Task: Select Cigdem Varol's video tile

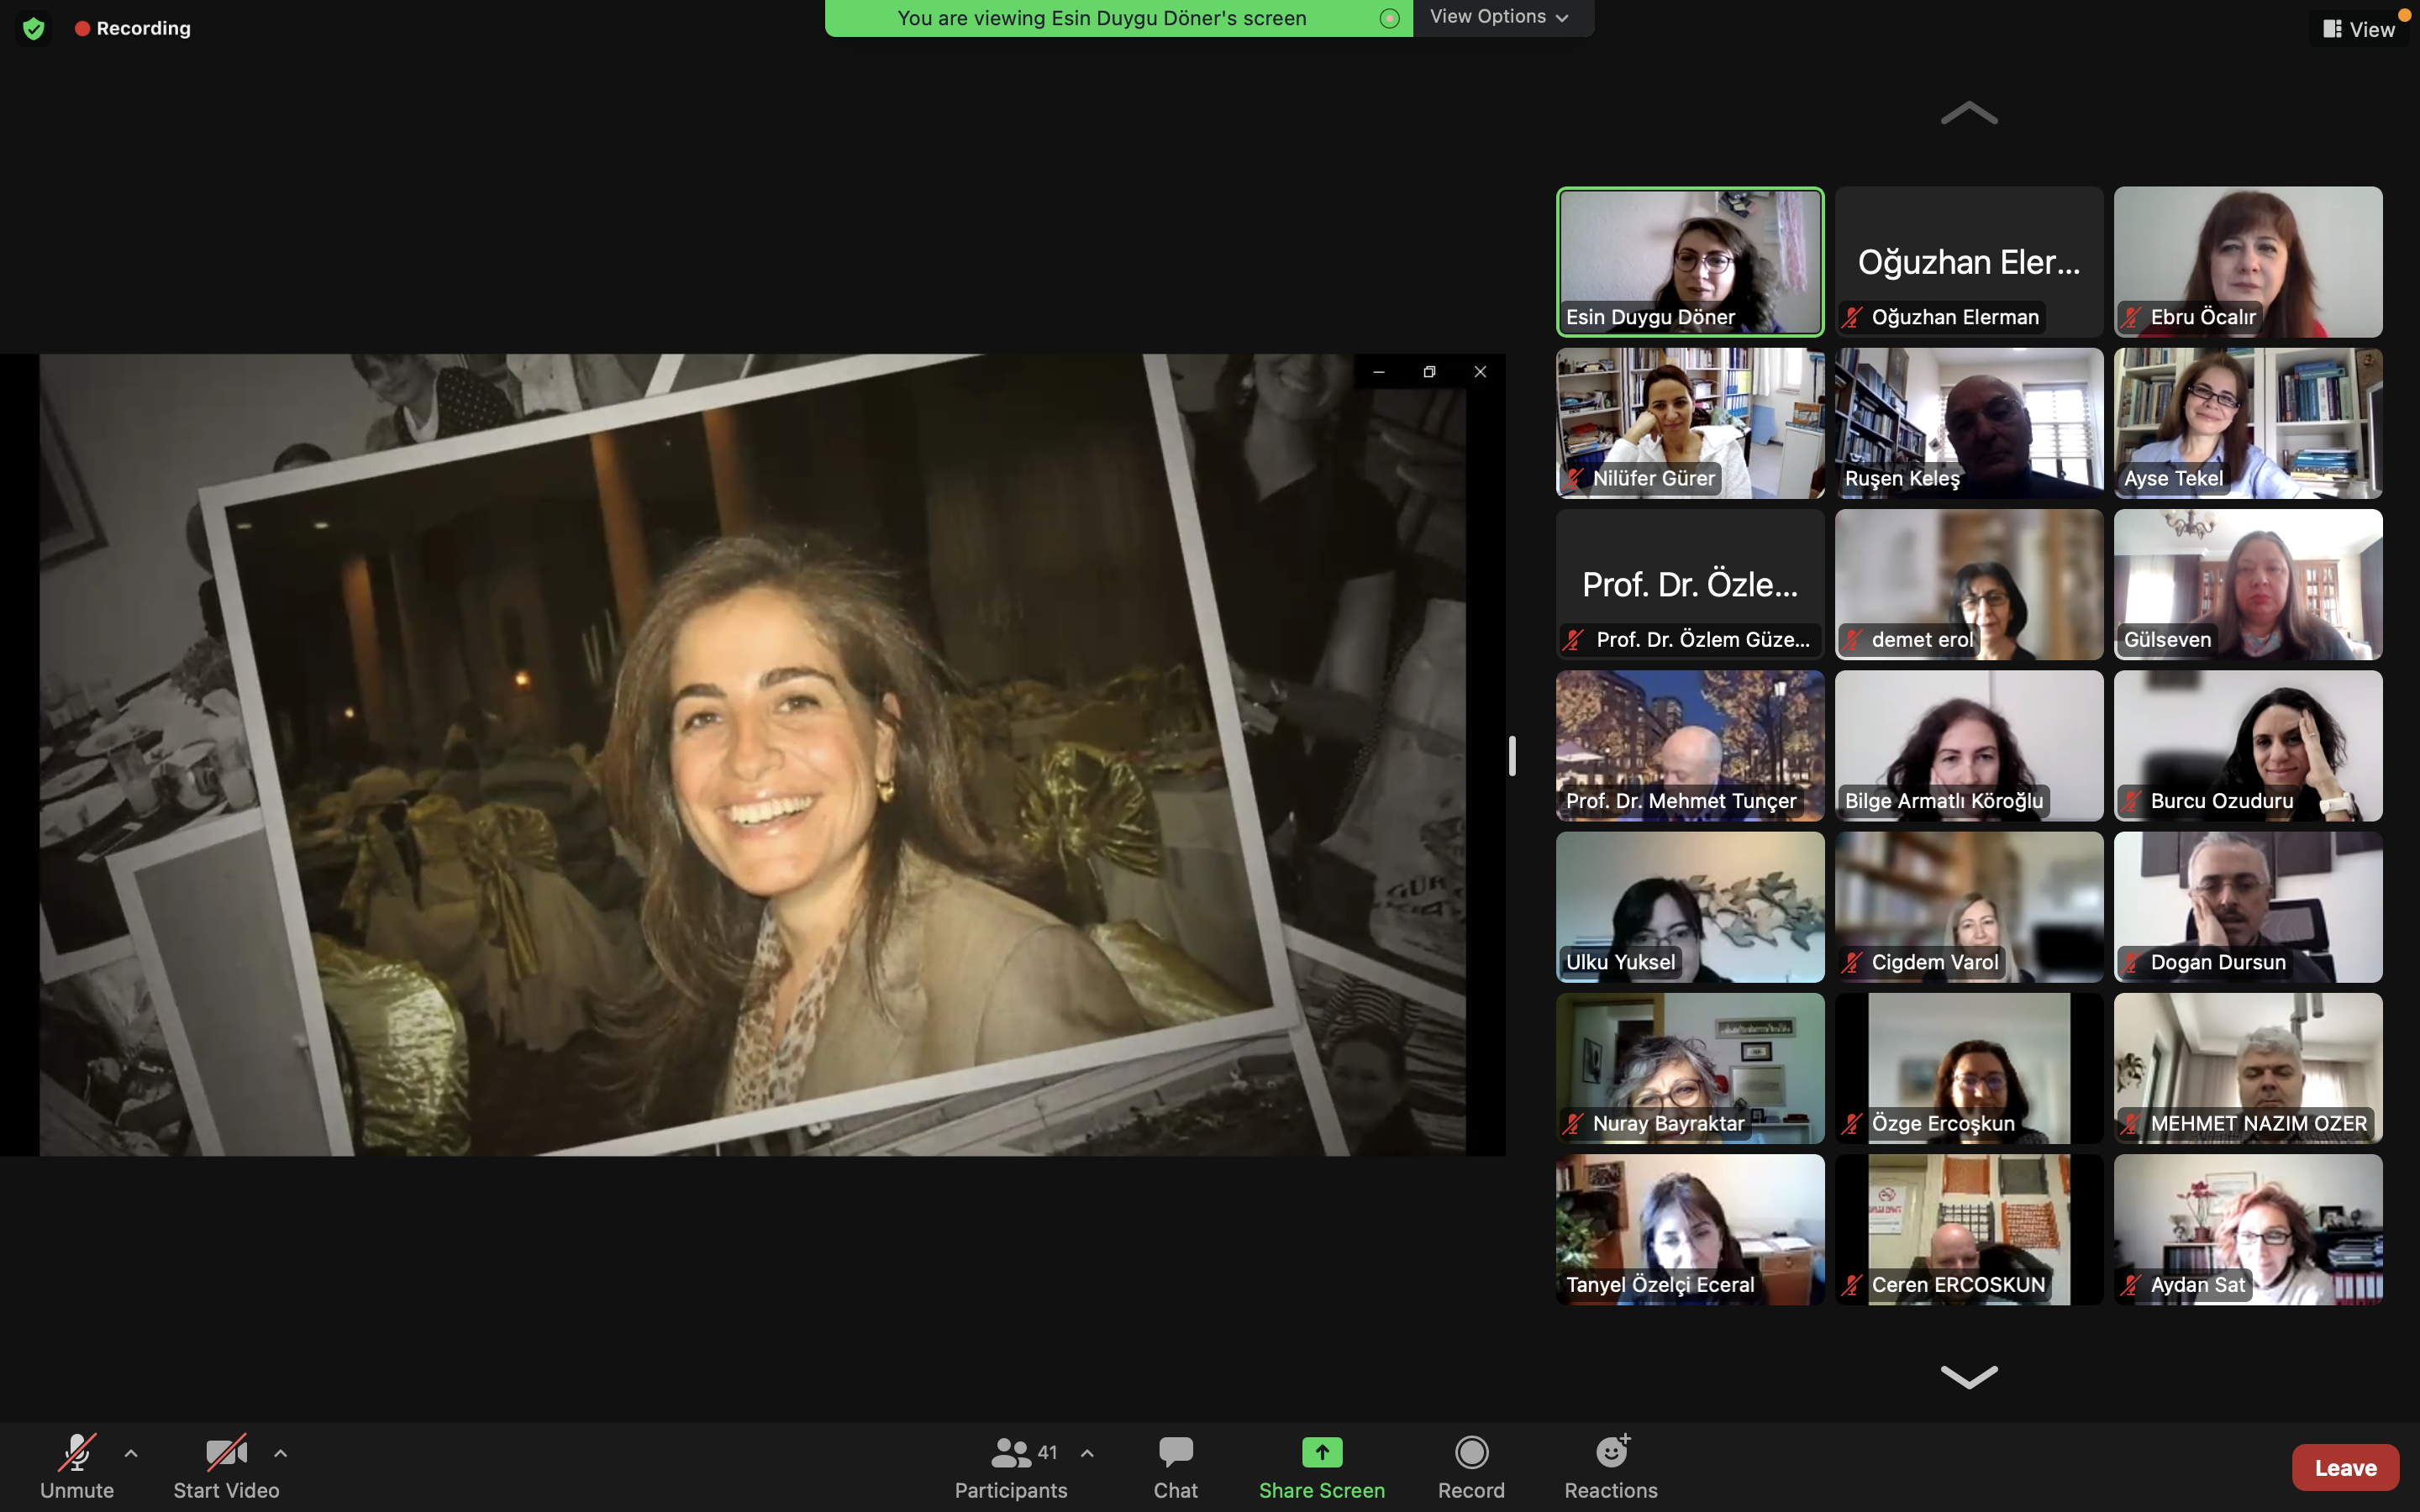Action: click(x=1969, y=907)
